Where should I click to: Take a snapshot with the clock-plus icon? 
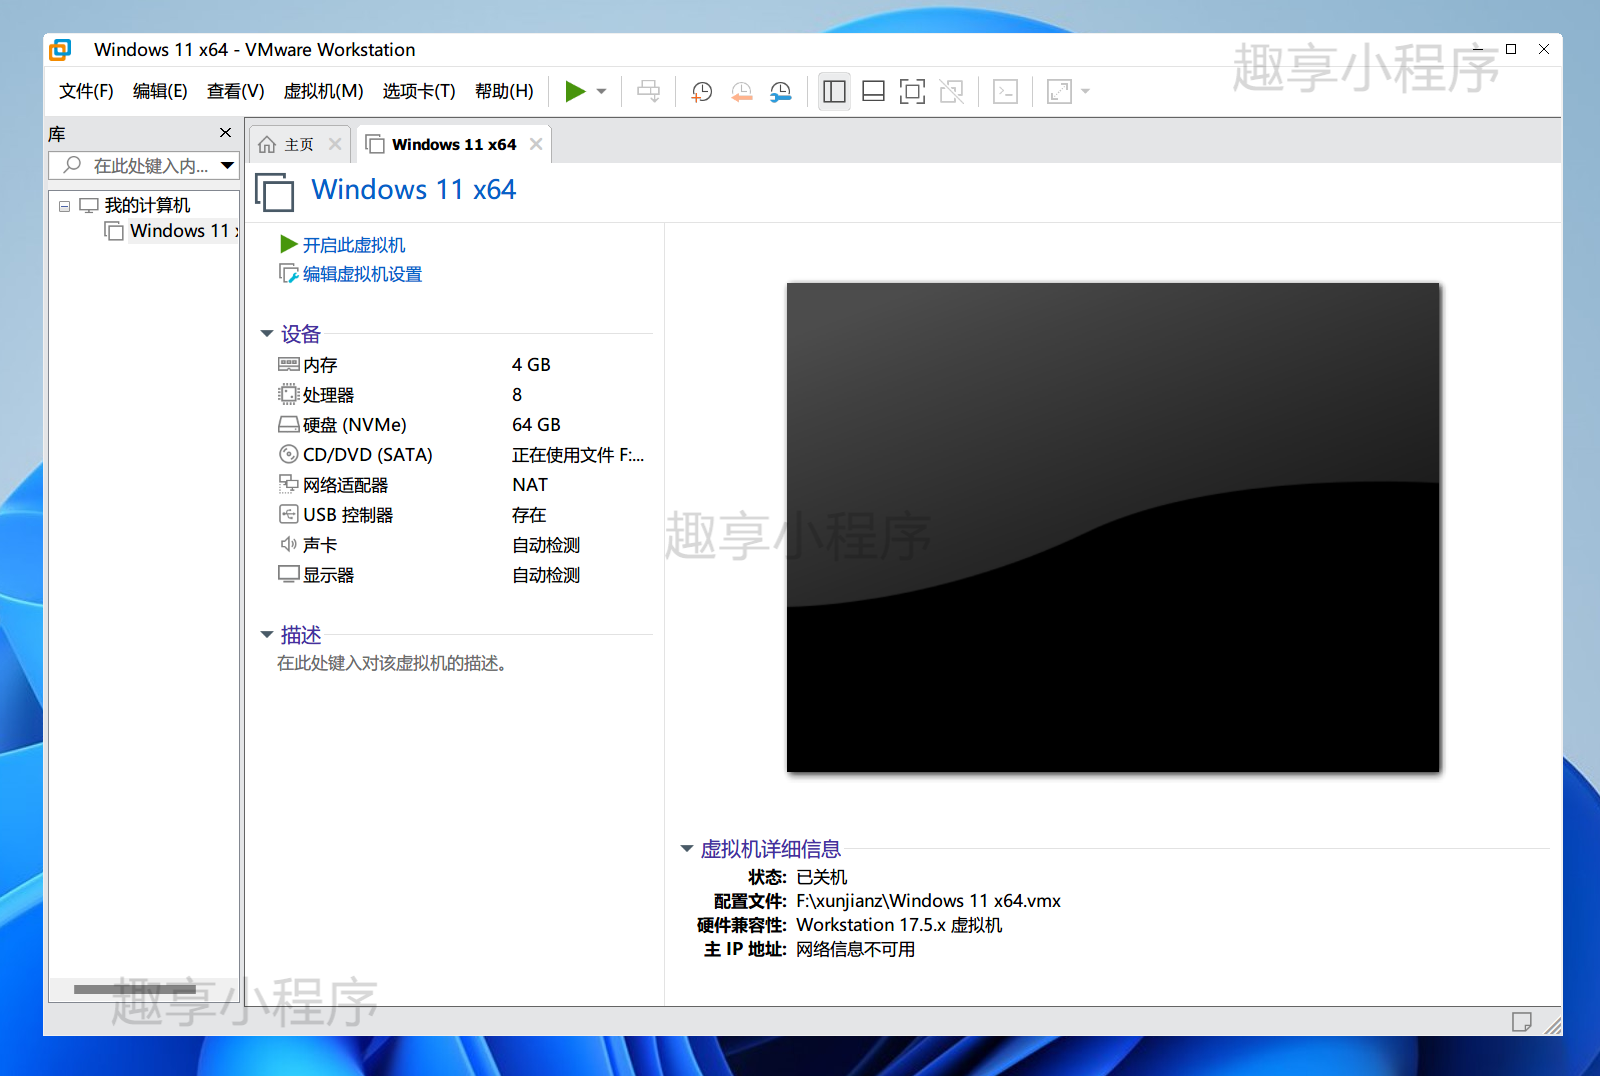pyautogui.click(x=702, y=92)
